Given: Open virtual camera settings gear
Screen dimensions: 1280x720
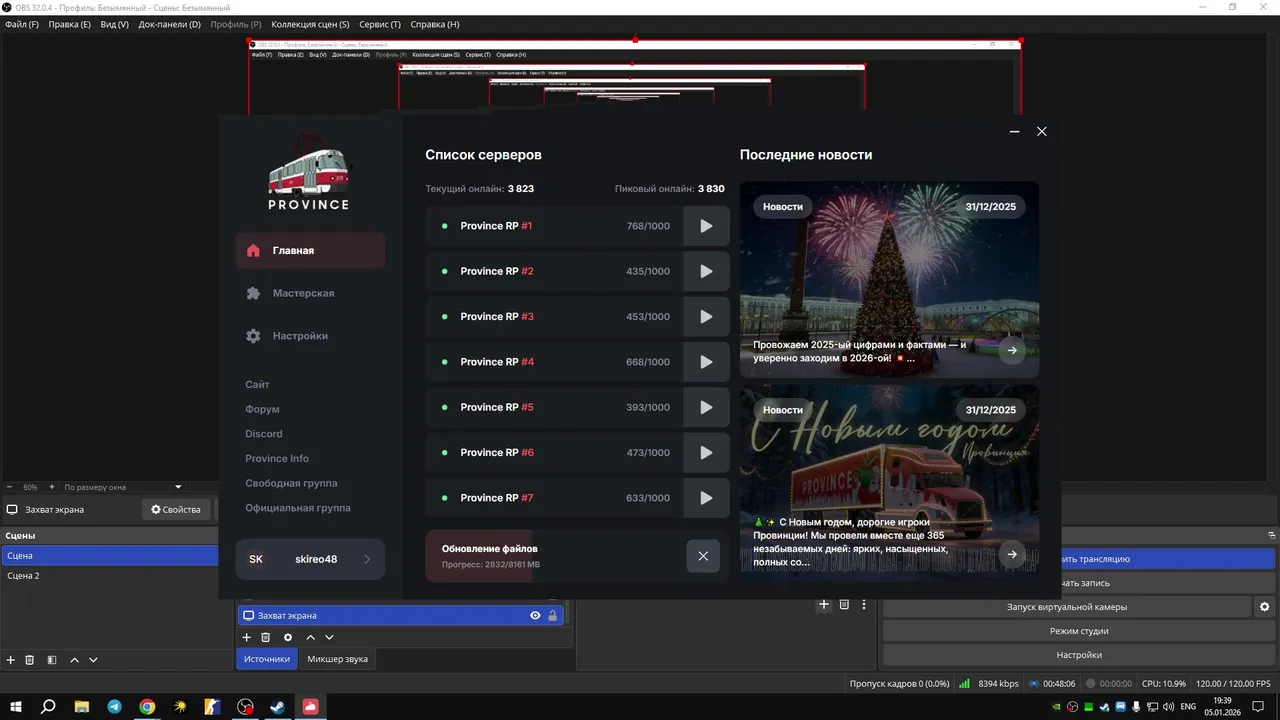Looking at the screenshot, I should tap(1265, 607).
